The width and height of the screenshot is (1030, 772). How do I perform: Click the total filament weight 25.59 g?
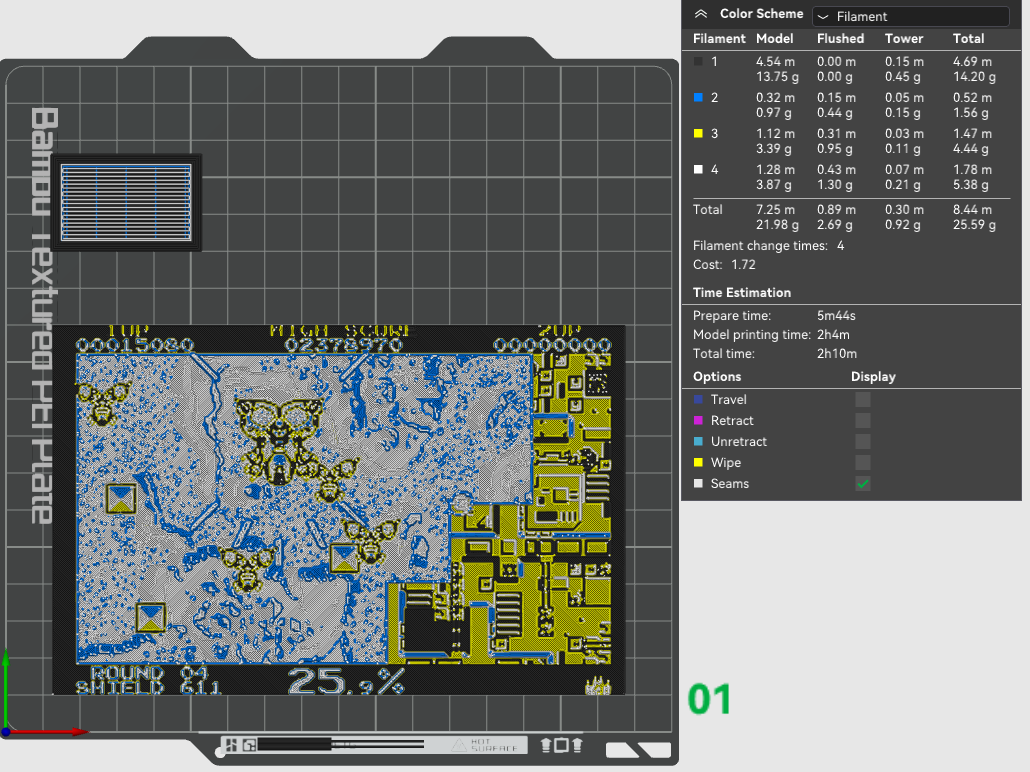click(974, 225)
